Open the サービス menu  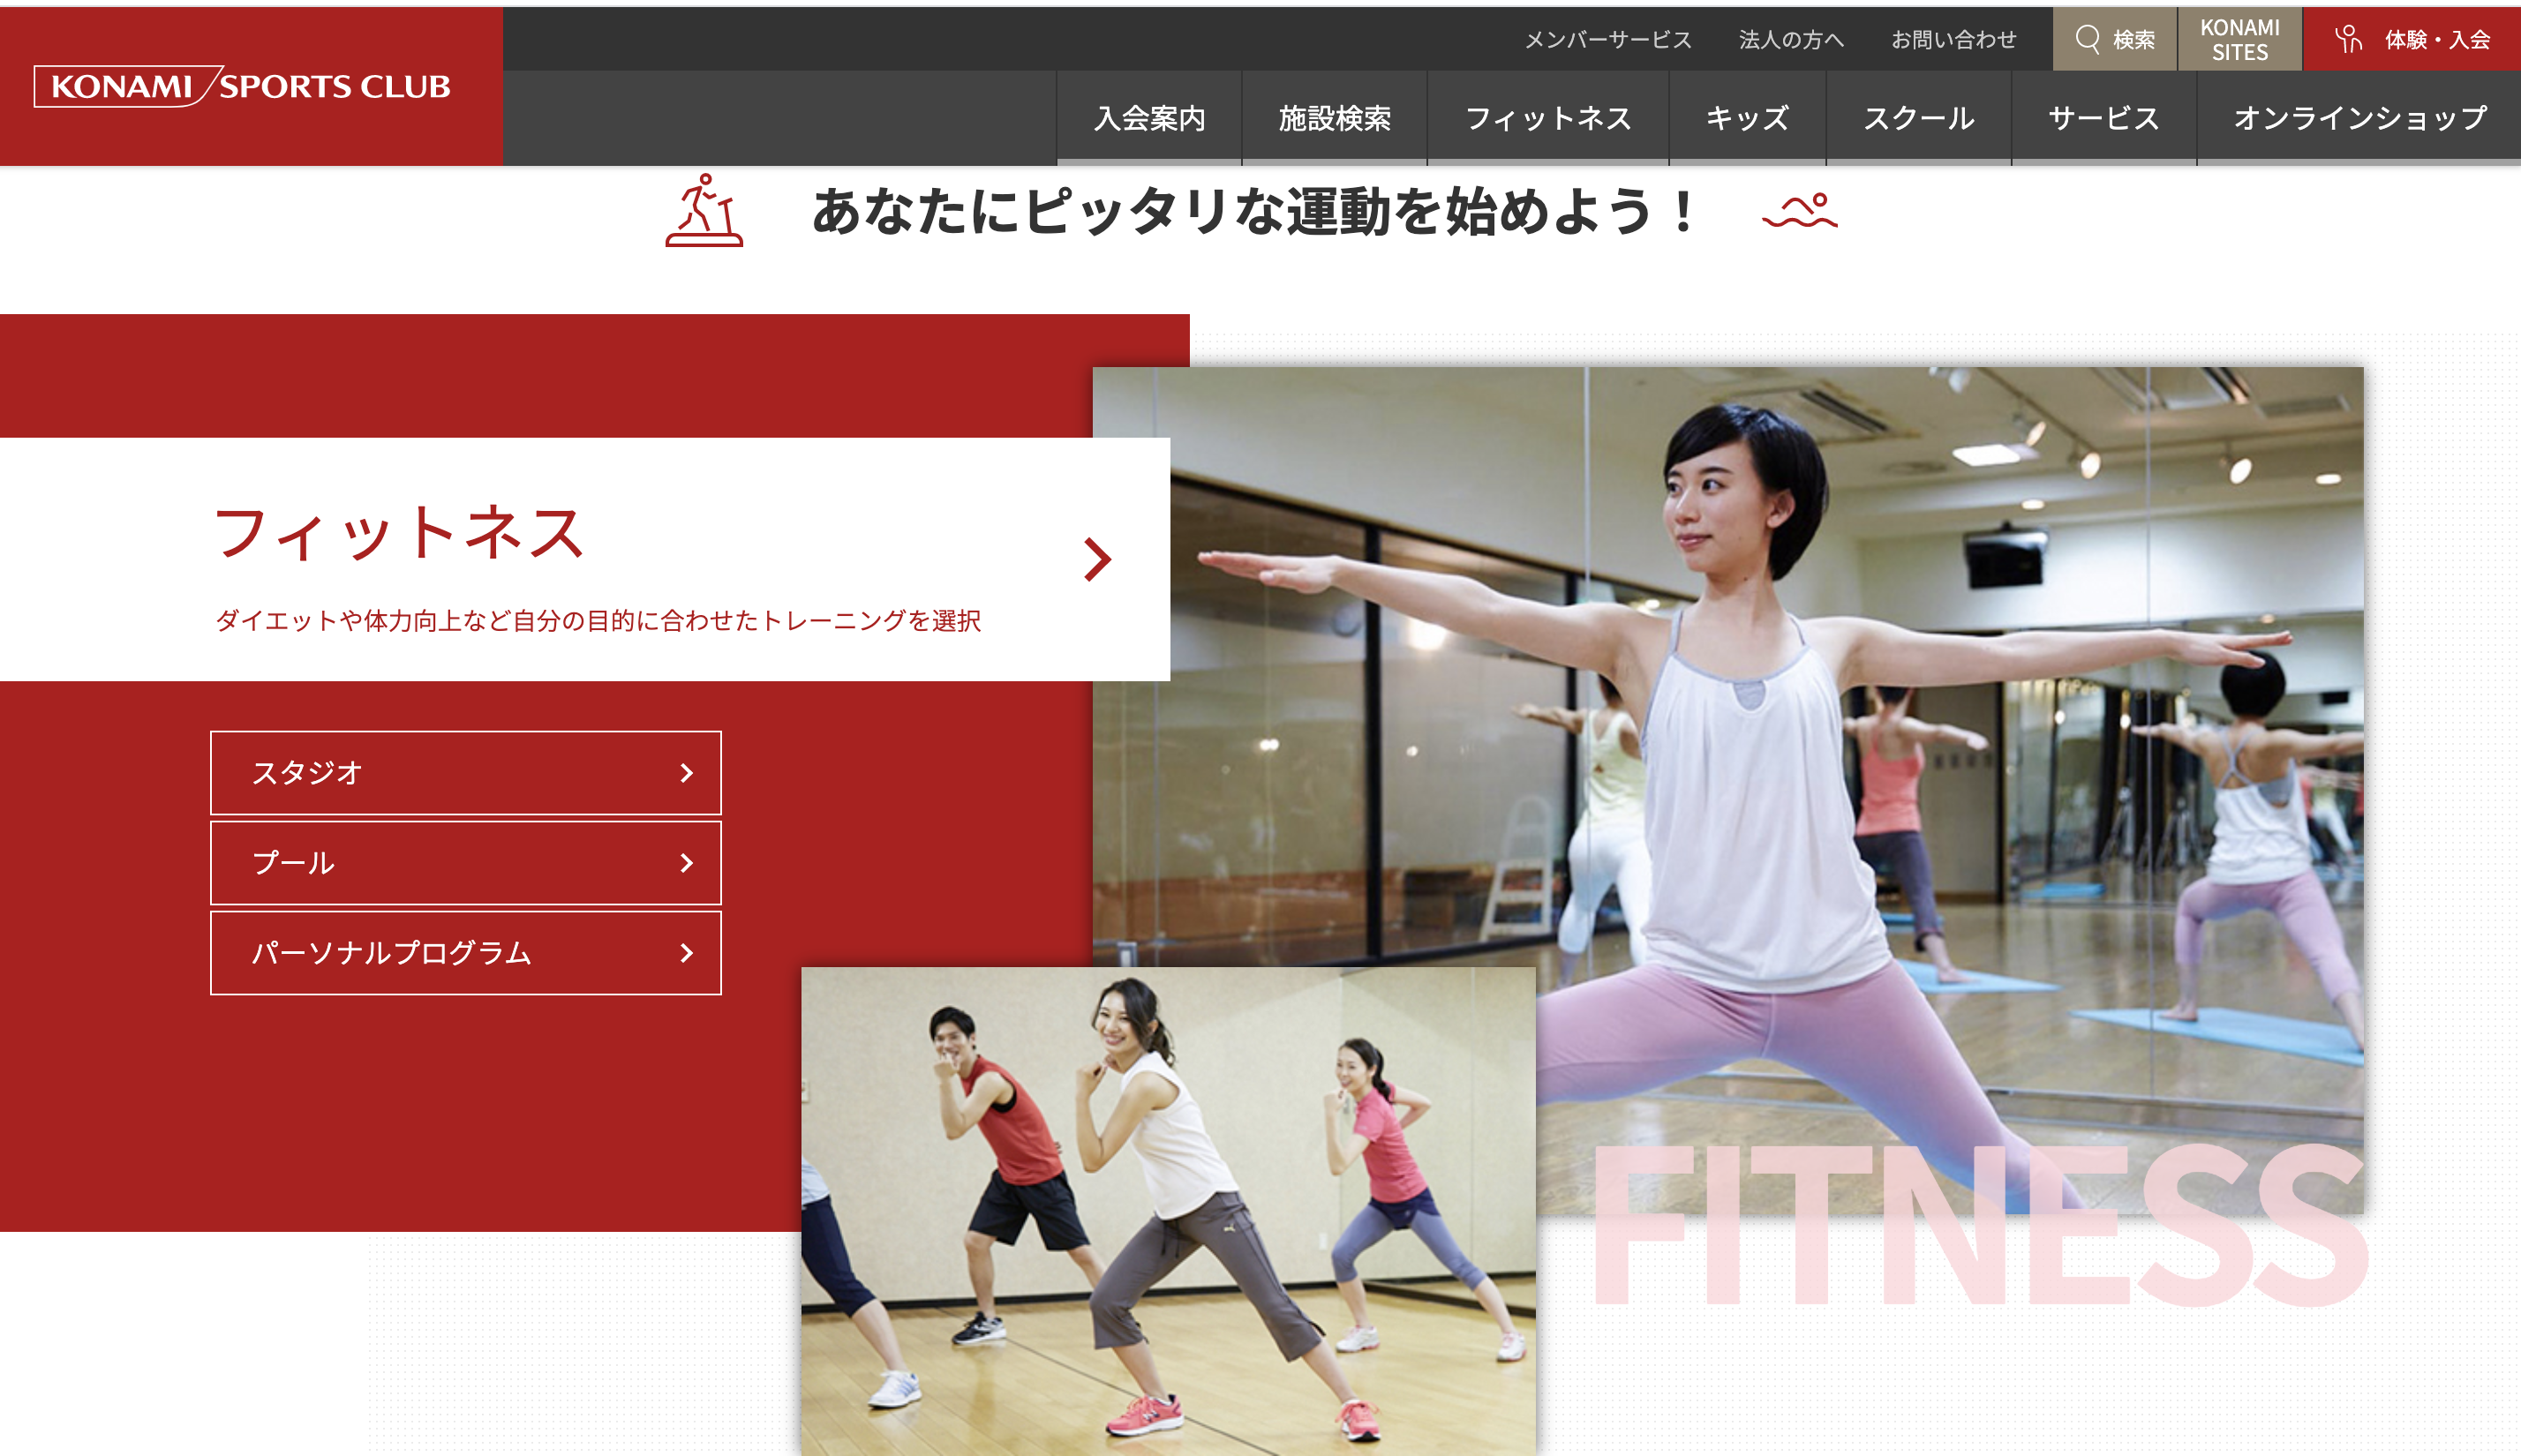tap(2104, 118)
